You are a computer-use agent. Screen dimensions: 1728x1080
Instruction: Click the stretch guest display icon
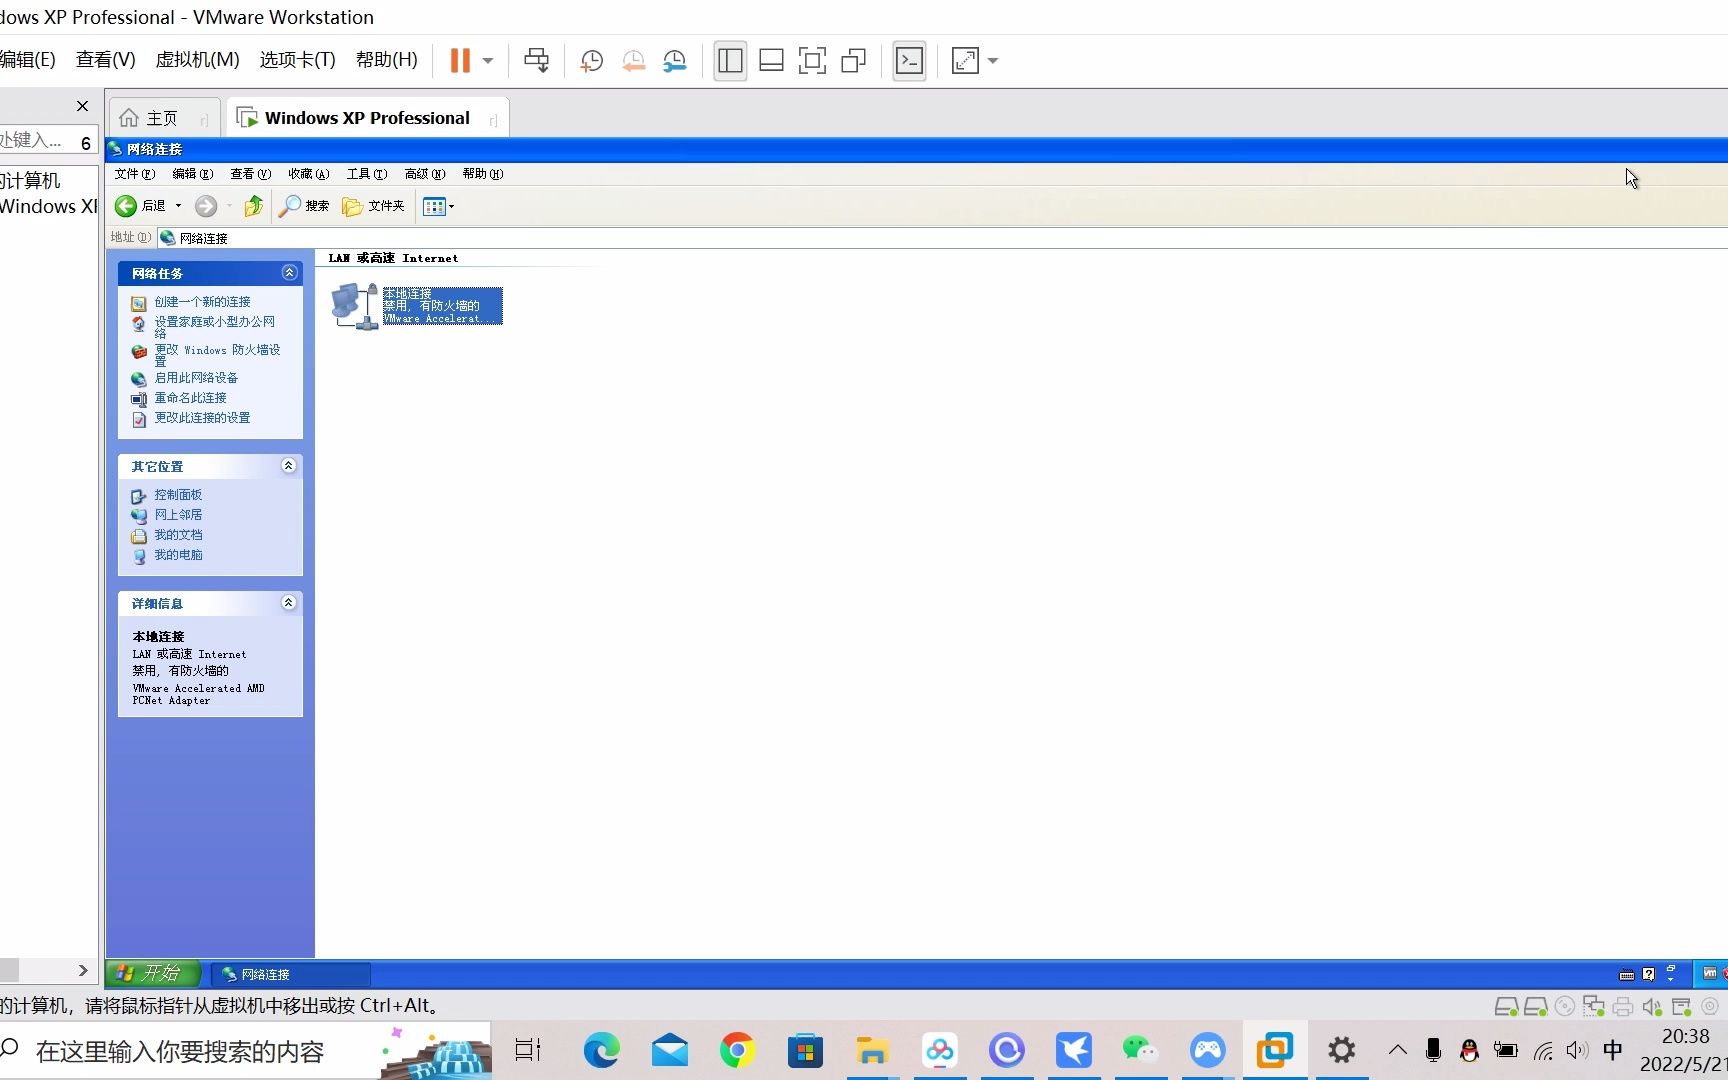coord(965,61)
